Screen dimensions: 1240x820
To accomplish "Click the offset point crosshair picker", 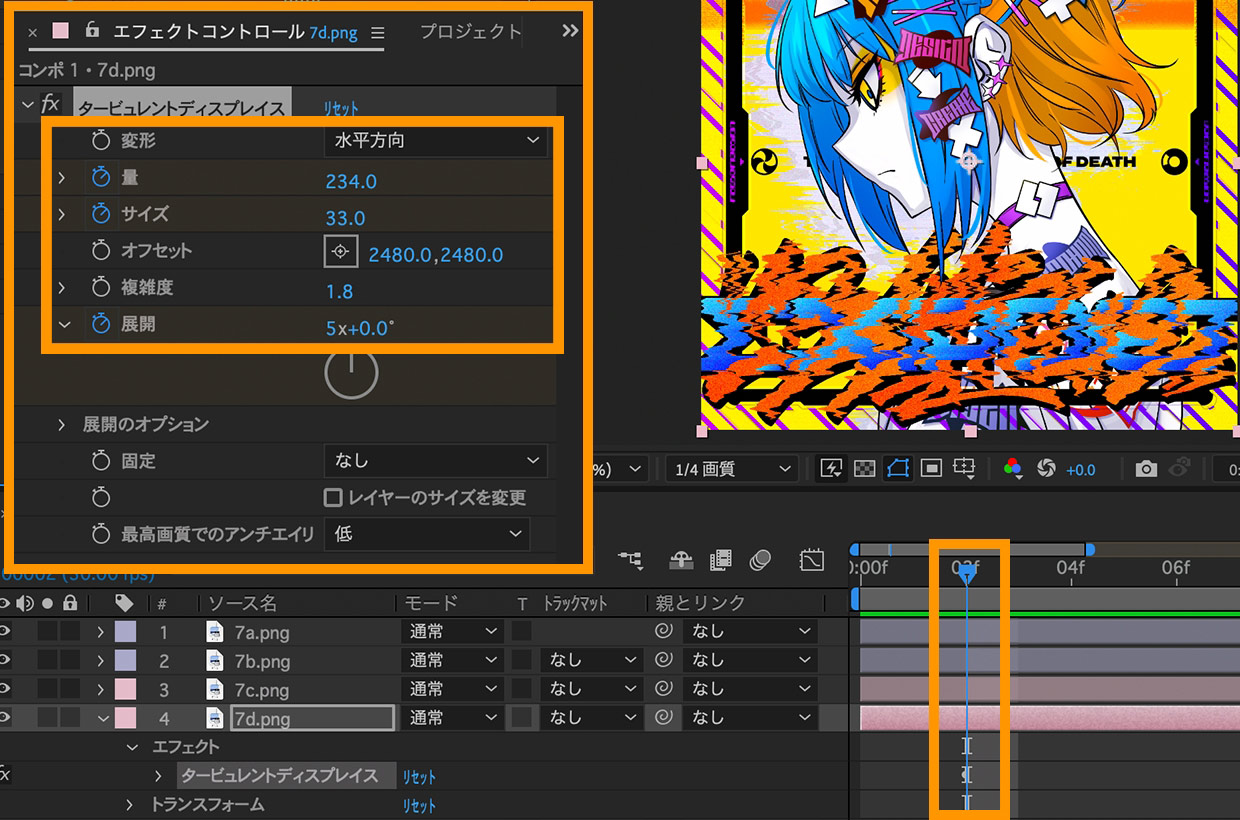I will [x=340, y=252].
